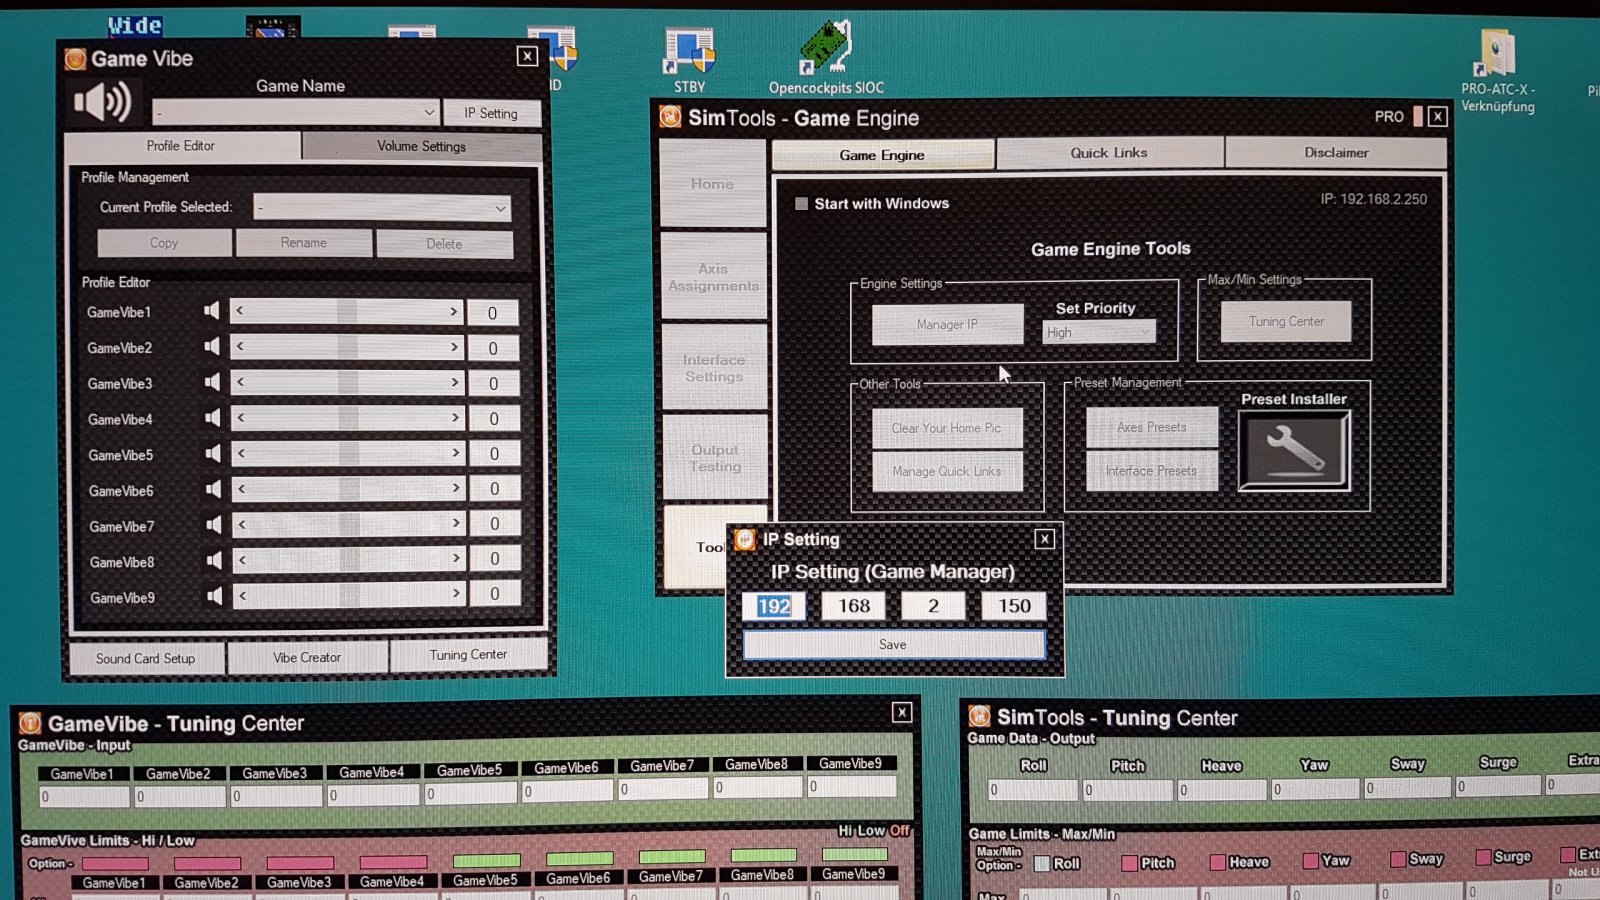
Task: Open Output Testing sidebar section
Action: (715, 458)
